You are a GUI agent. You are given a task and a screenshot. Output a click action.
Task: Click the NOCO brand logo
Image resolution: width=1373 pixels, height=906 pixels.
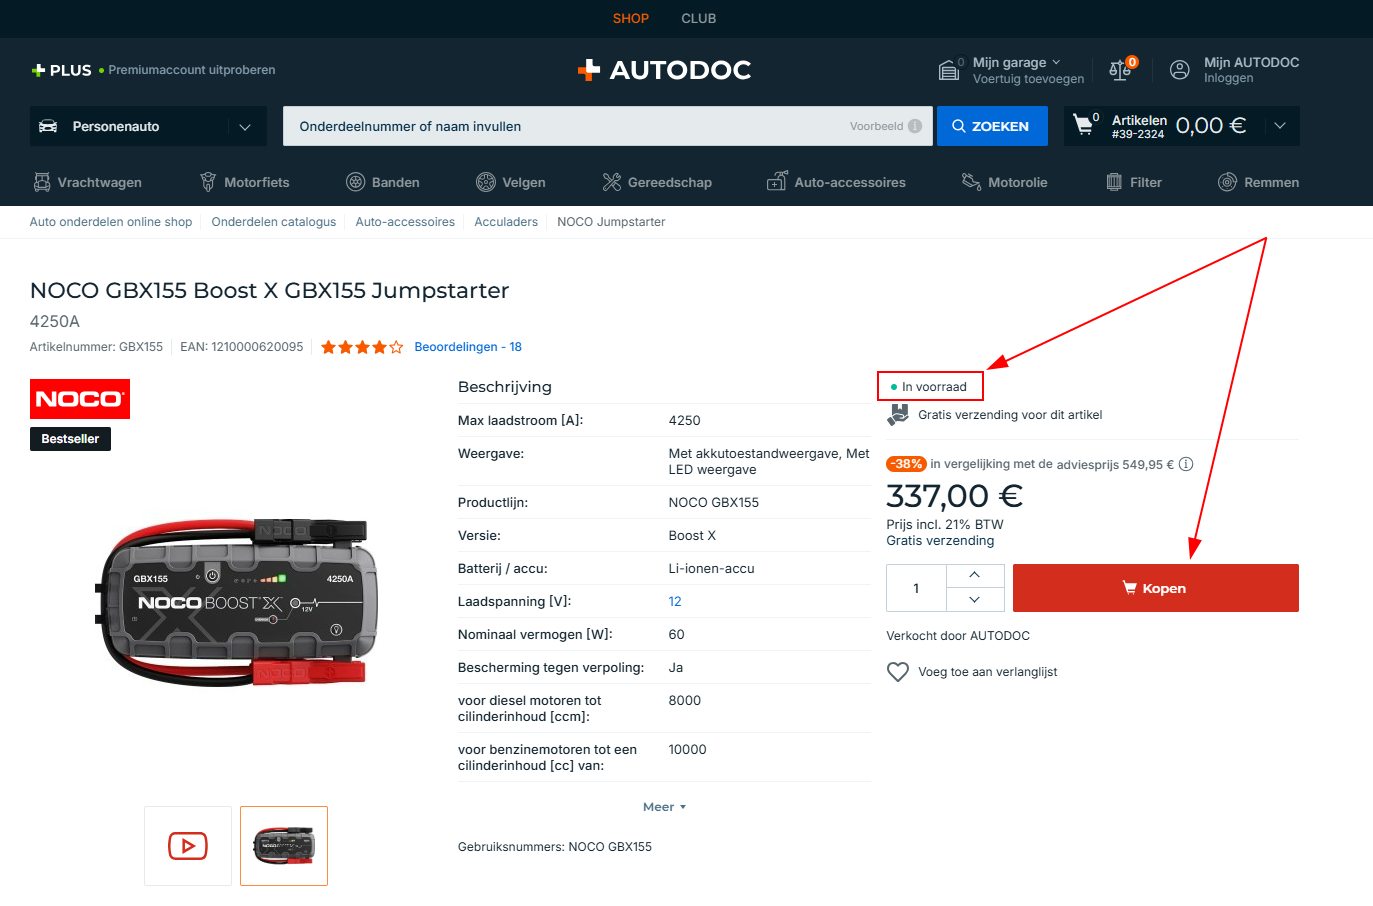coord(80,399)
